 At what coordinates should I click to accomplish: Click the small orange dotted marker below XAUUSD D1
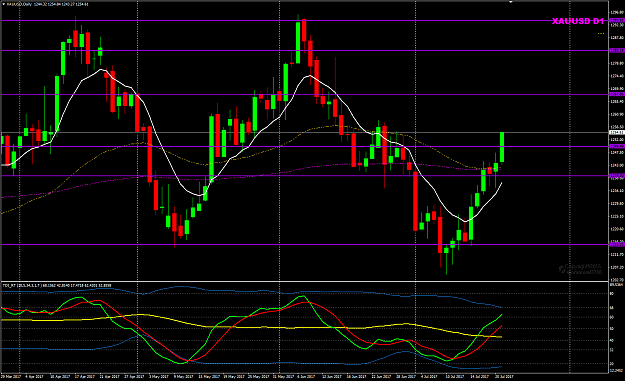click(x=601, y=34)
